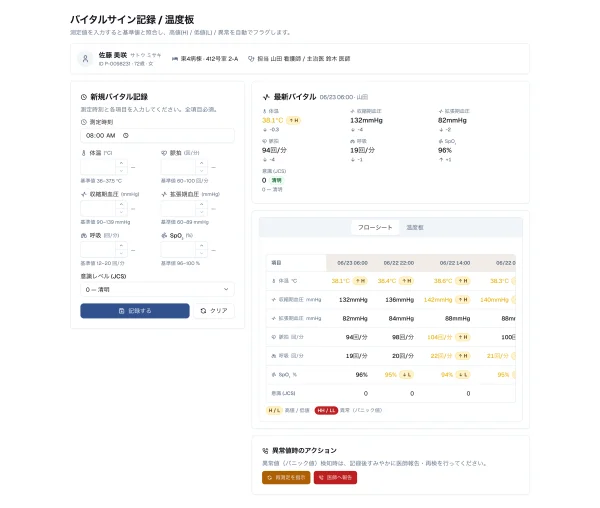Click the 収縮期血圧 number input field
600x508 pixels.
(98, 208)
